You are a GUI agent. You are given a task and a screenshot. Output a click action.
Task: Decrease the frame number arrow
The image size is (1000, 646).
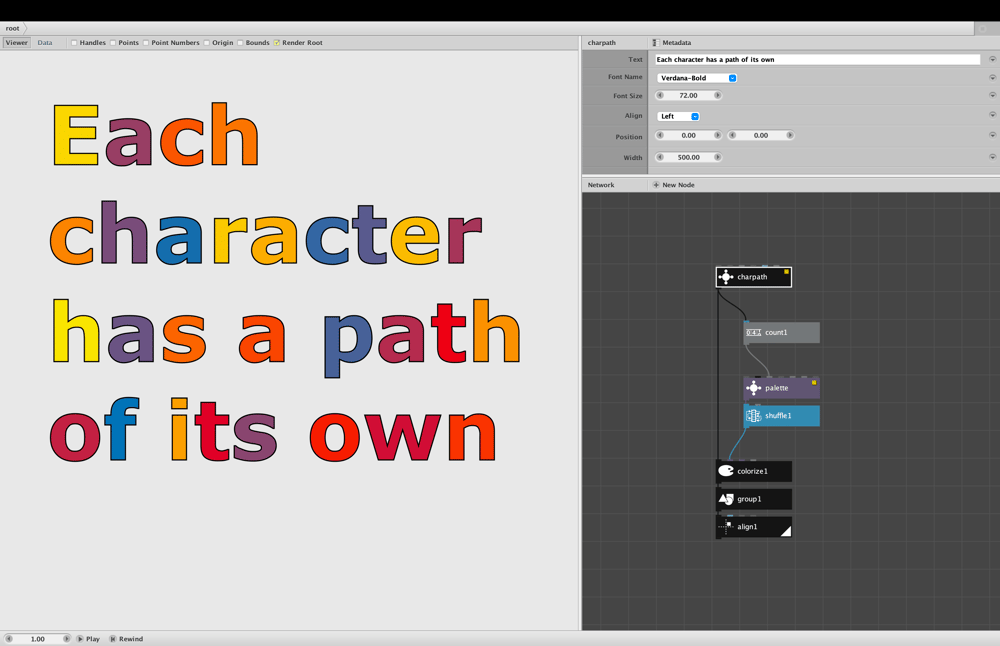pos(9,639)
